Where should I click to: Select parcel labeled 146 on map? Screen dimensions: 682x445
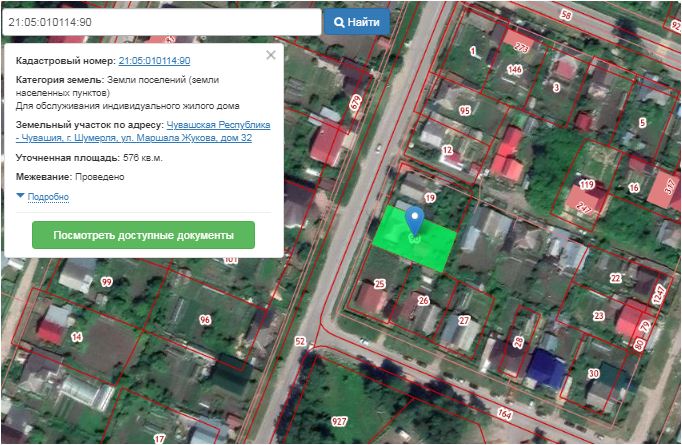click(x=515, y=69)
